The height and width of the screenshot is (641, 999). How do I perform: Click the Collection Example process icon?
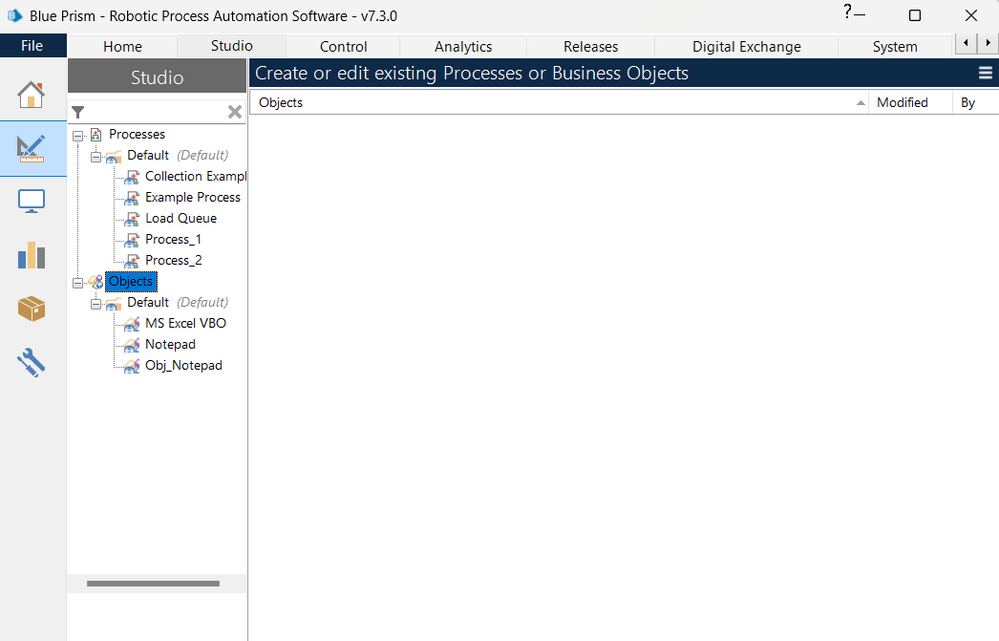(132, 177)
